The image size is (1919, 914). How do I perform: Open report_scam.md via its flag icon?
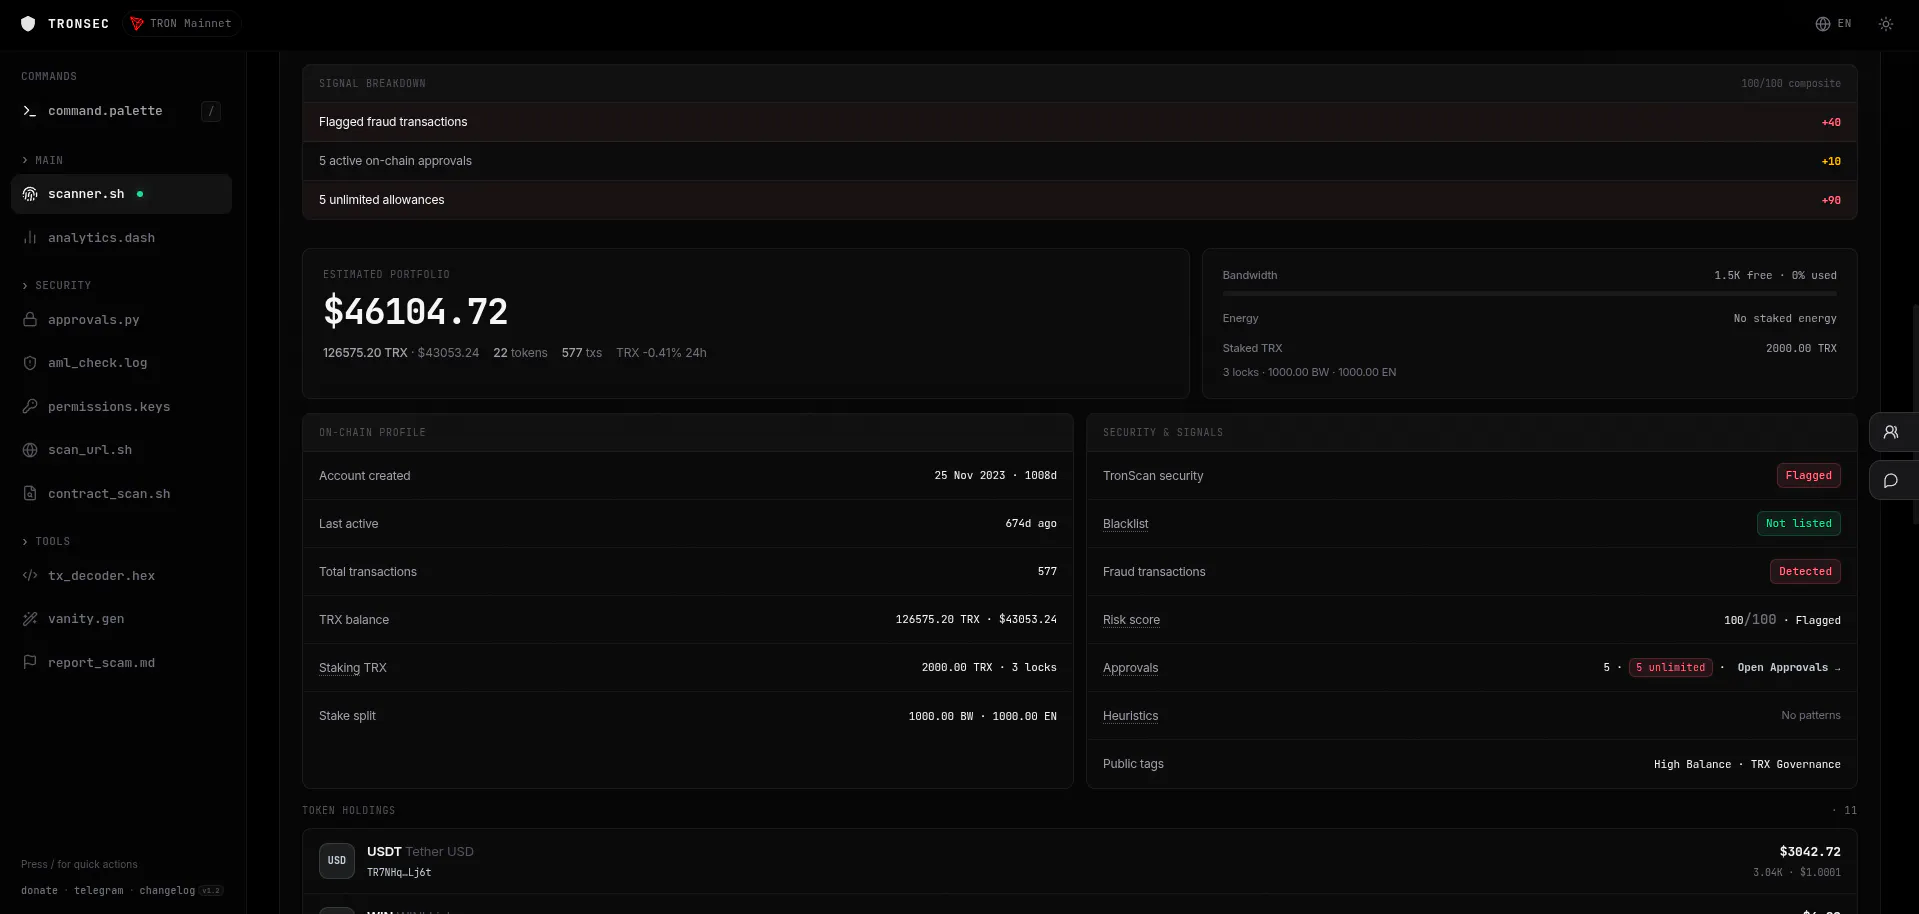[30, 663]
